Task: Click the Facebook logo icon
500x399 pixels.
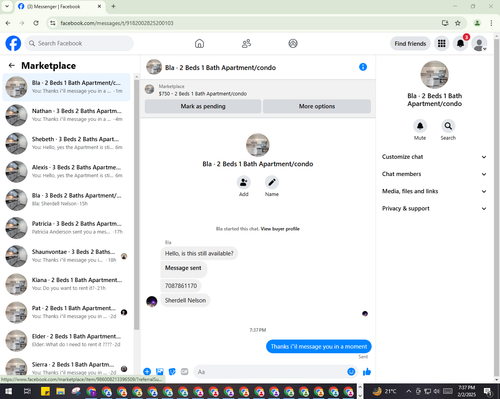Action: point(13,43)
